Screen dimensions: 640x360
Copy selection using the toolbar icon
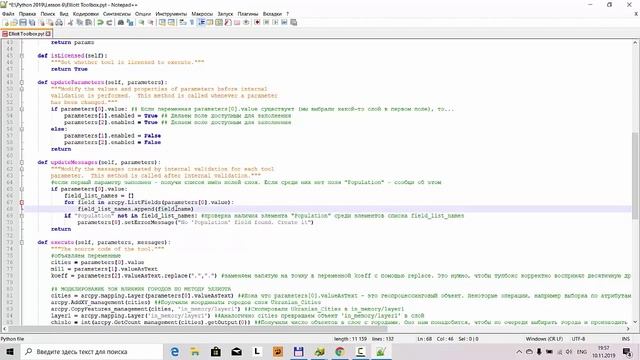pos(79,22)
